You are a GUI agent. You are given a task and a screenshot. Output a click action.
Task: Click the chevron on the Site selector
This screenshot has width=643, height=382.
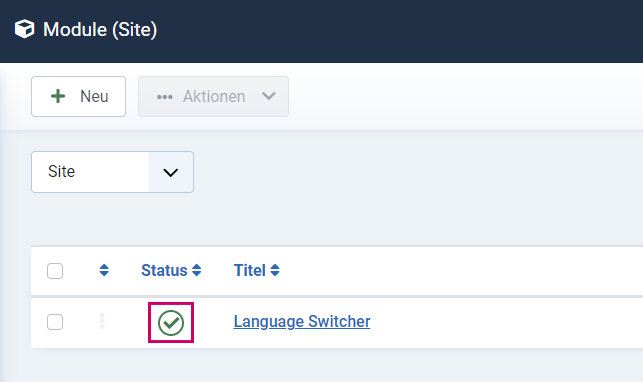171,173
